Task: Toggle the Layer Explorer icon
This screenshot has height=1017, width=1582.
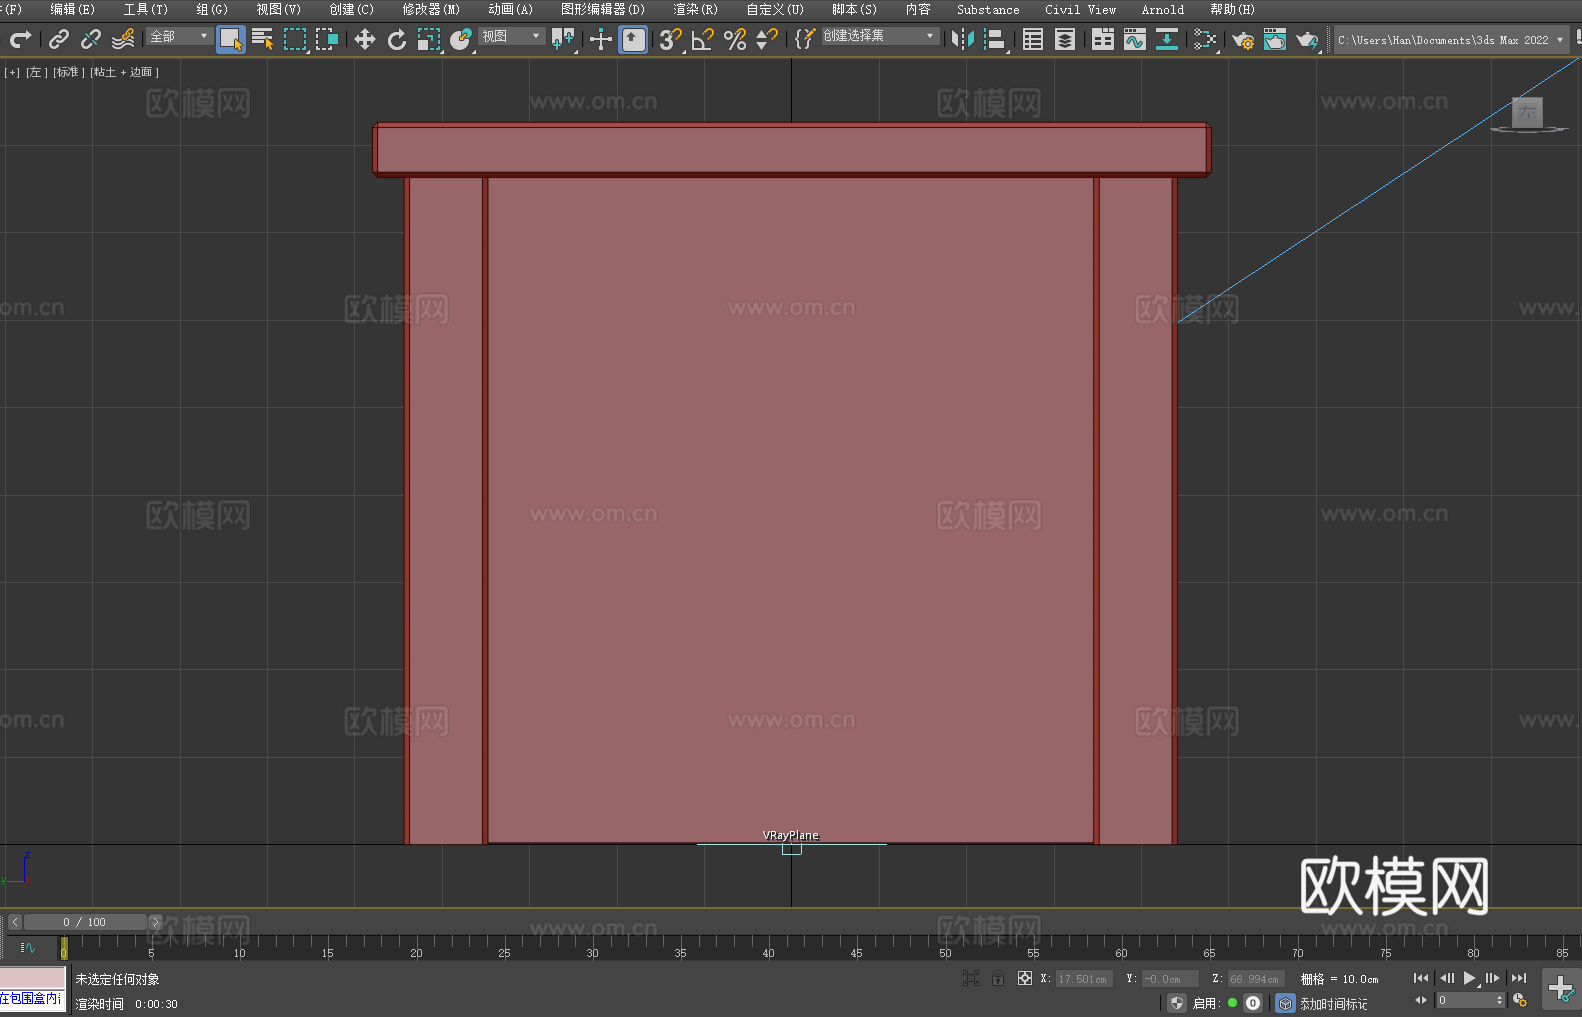Action: (1065, 39)
